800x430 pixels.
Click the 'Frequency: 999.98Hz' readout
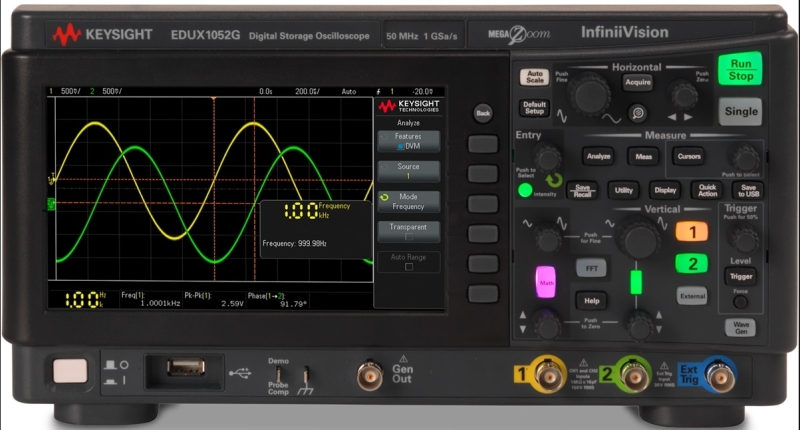point(294,244)
